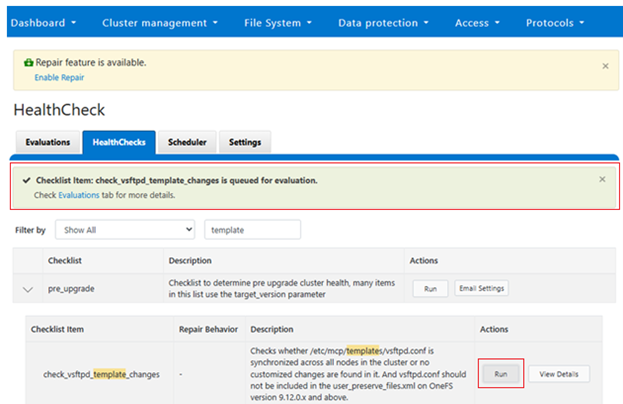Click the checkmark icon in success alert
Viewport: 623px width, 404px height.
click(x=26, y=181)
